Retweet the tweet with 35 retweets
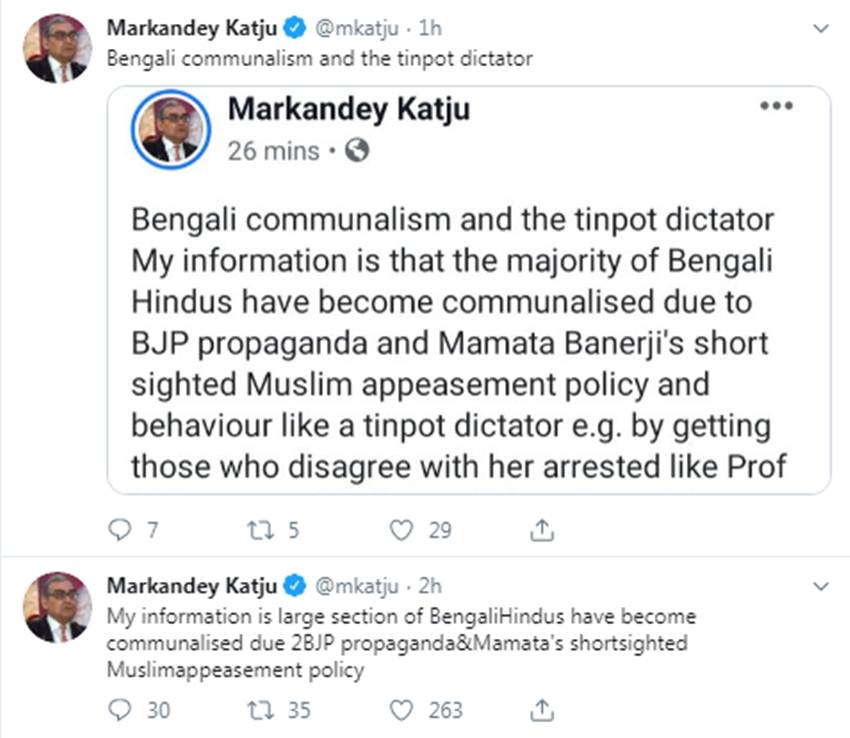The image size is (850, 738). pyautogui.click(x=262, y=710)
